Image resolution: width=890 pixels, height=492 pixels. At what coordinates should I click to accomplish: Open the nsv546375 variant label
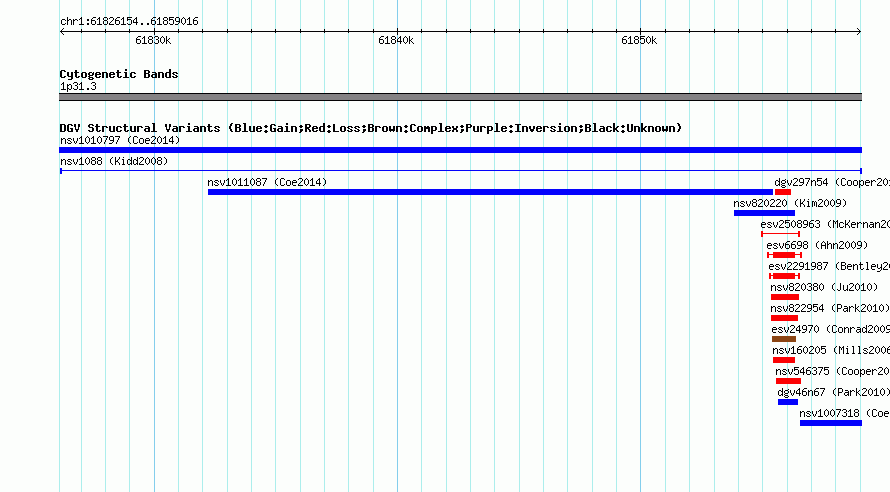coord(833,371)
